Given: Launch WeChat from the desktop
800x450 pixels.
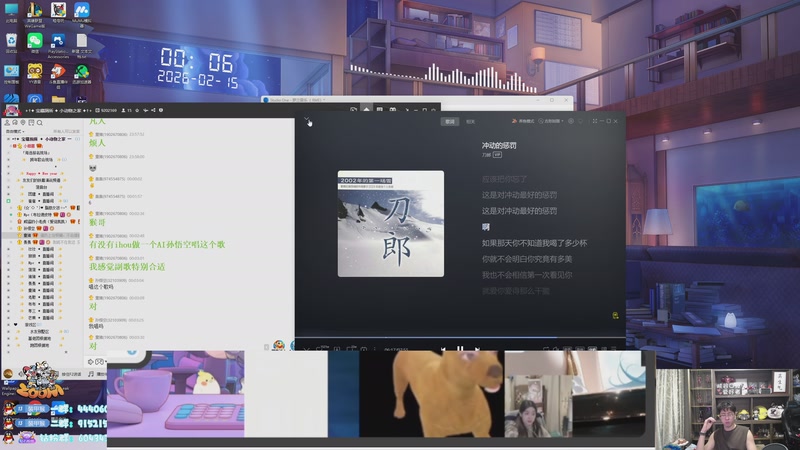Looking at the screenshot, I should click(34, 43).
